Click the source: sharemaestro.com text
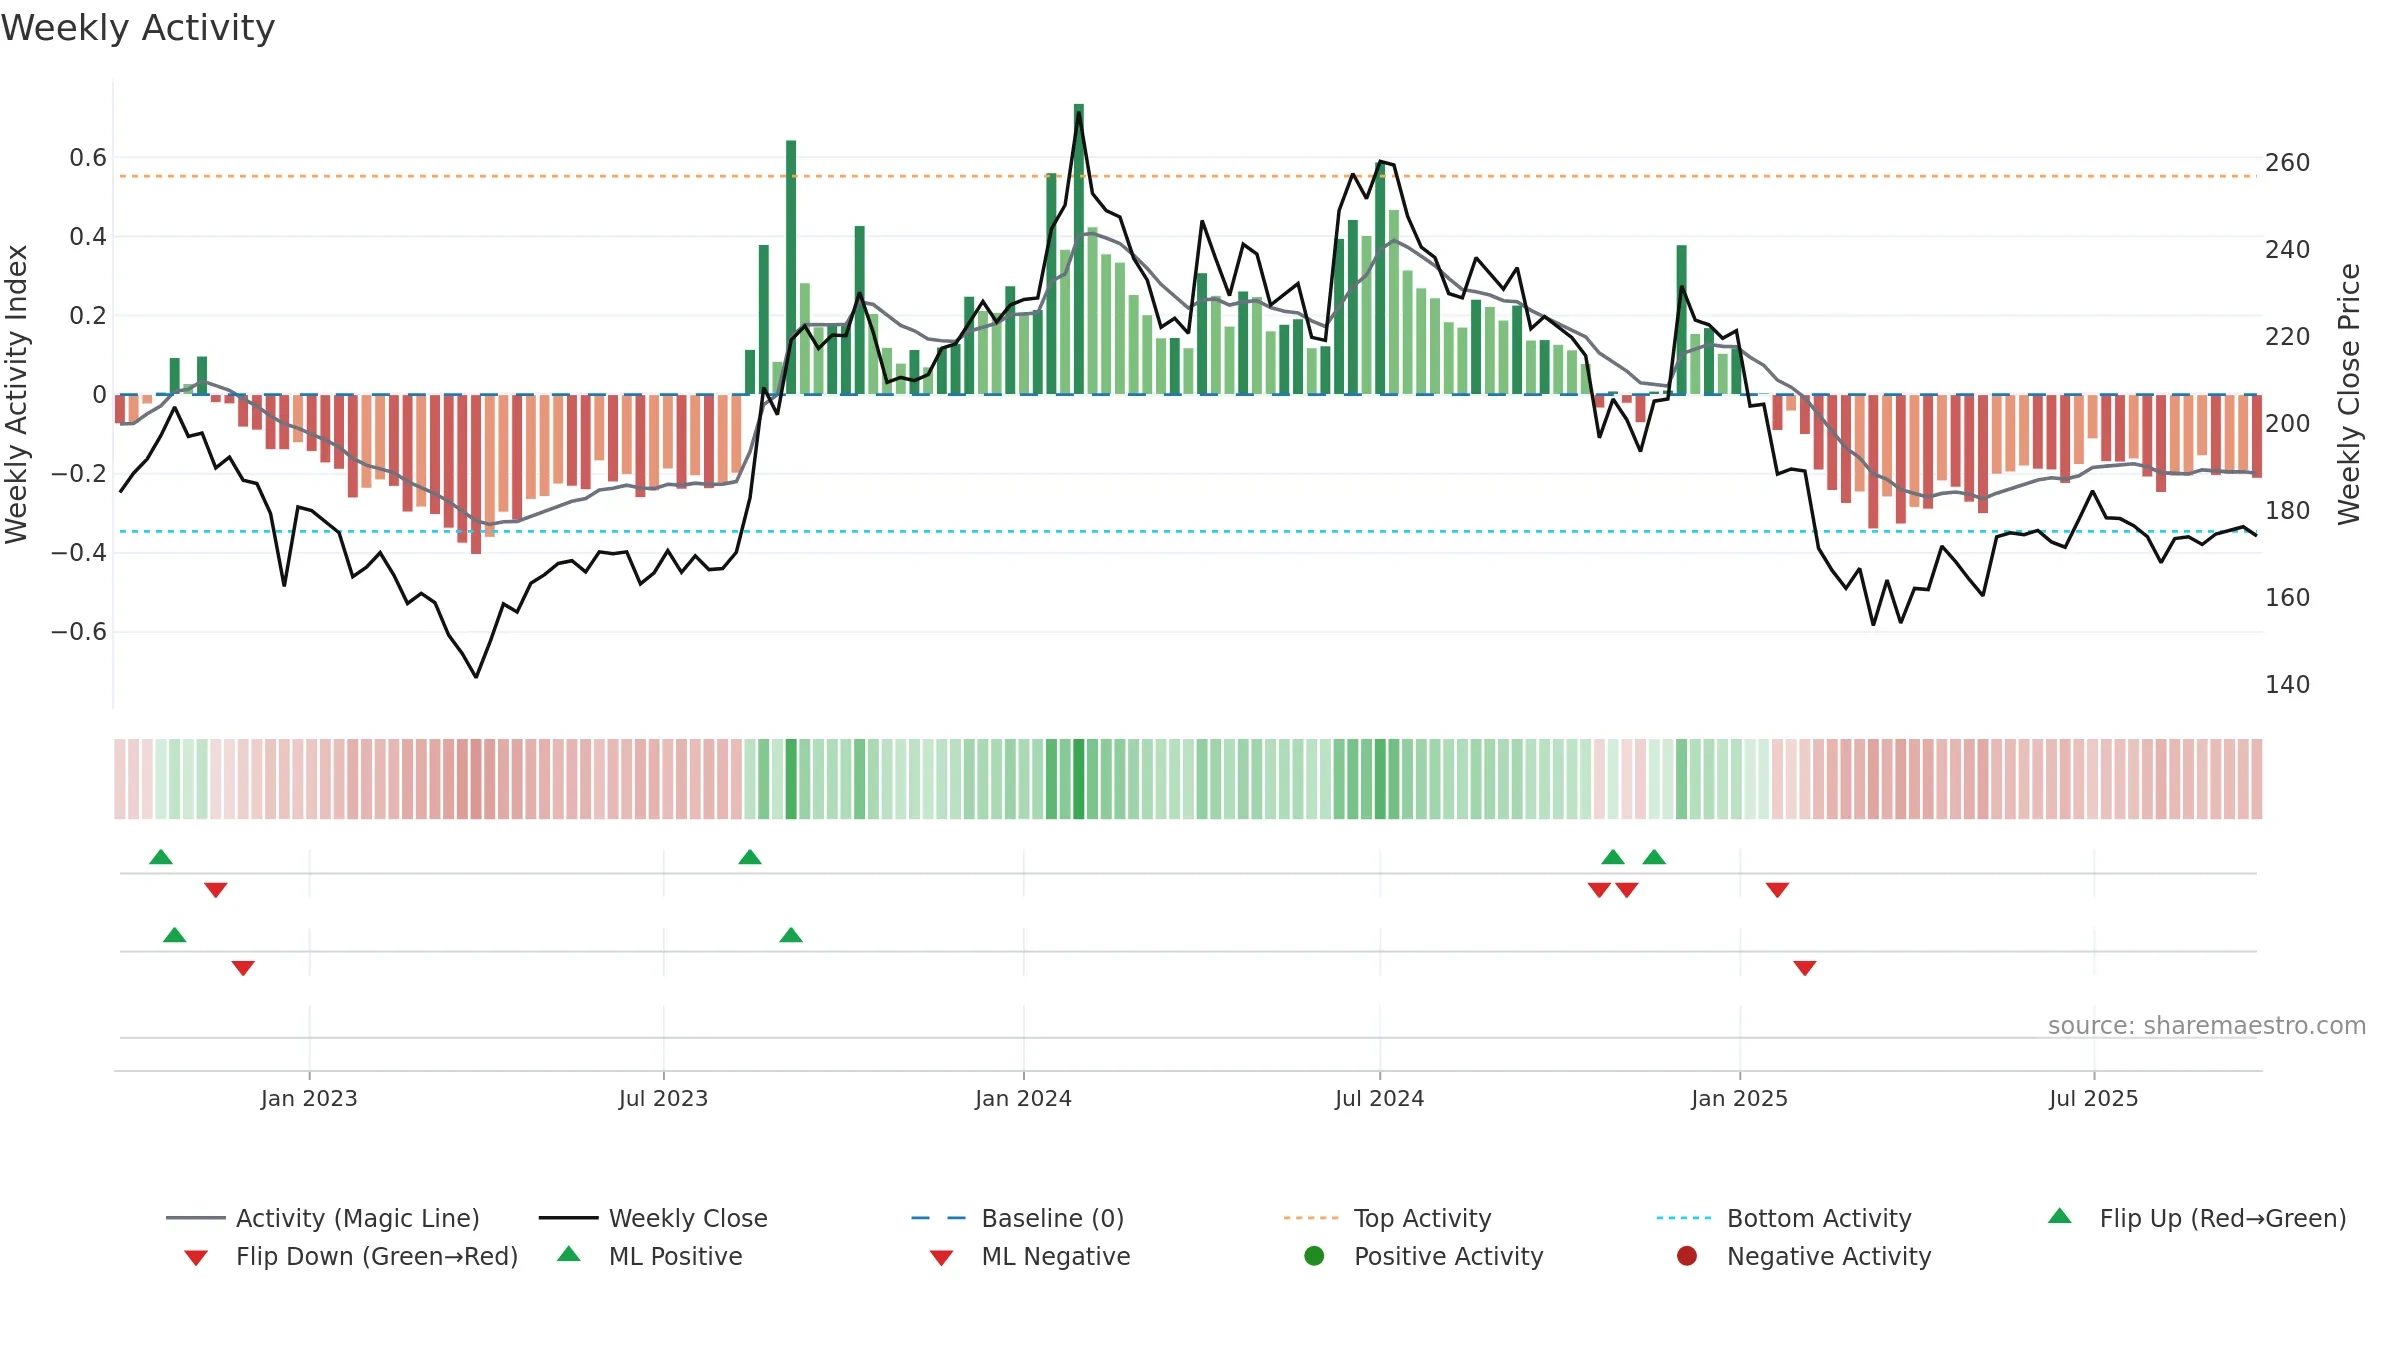The image size is (2400, 1350). [x=2206, y=1025]
